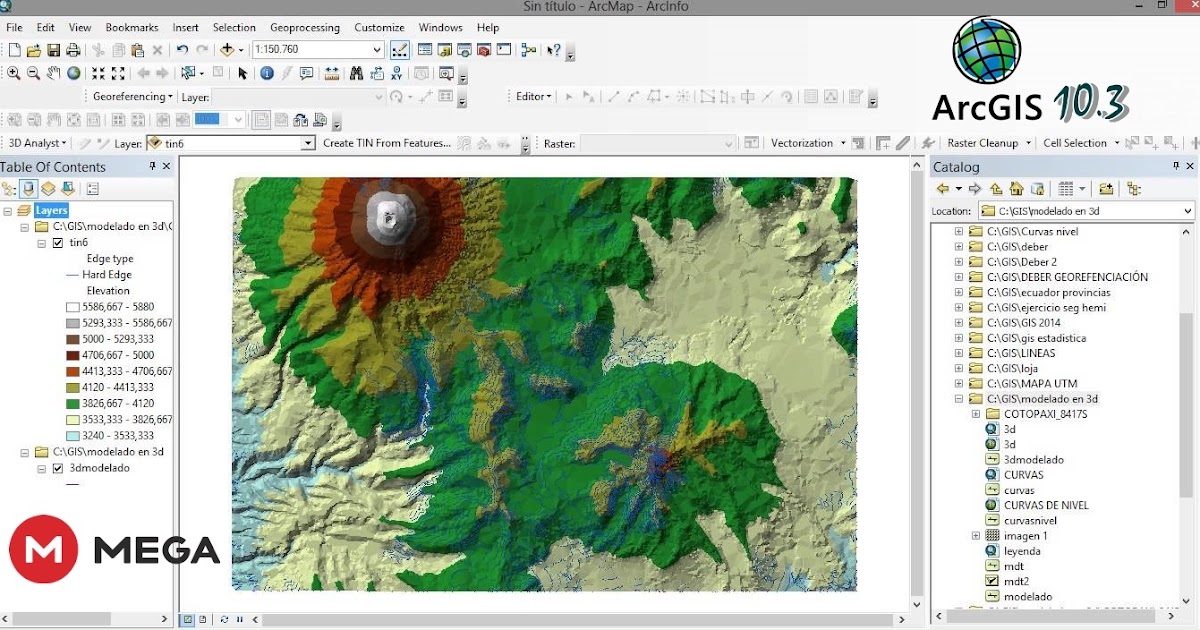
Task: Click the Print icon on the toolbar
Action: pos(72,48)
